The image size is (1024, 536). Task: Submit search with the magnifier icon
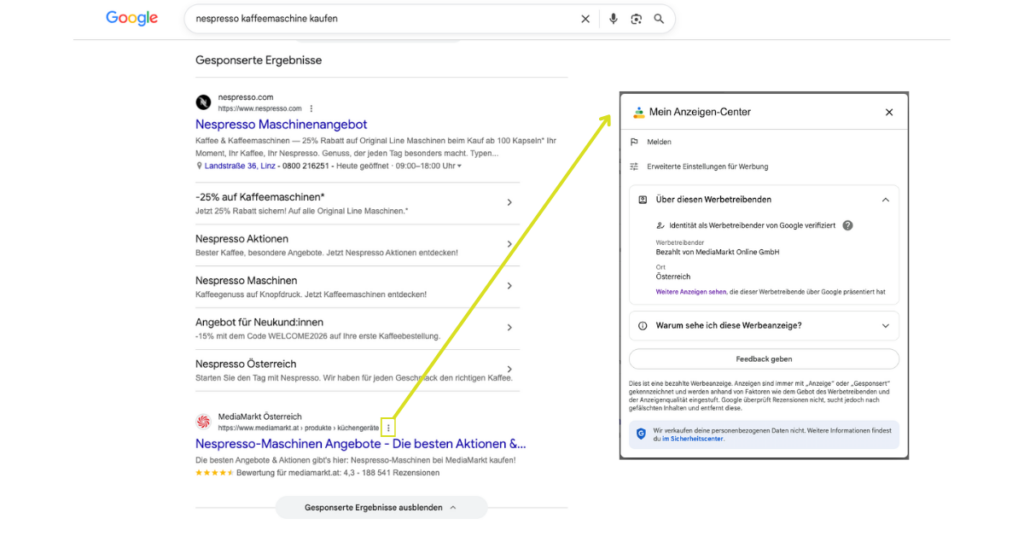(659, 19)
